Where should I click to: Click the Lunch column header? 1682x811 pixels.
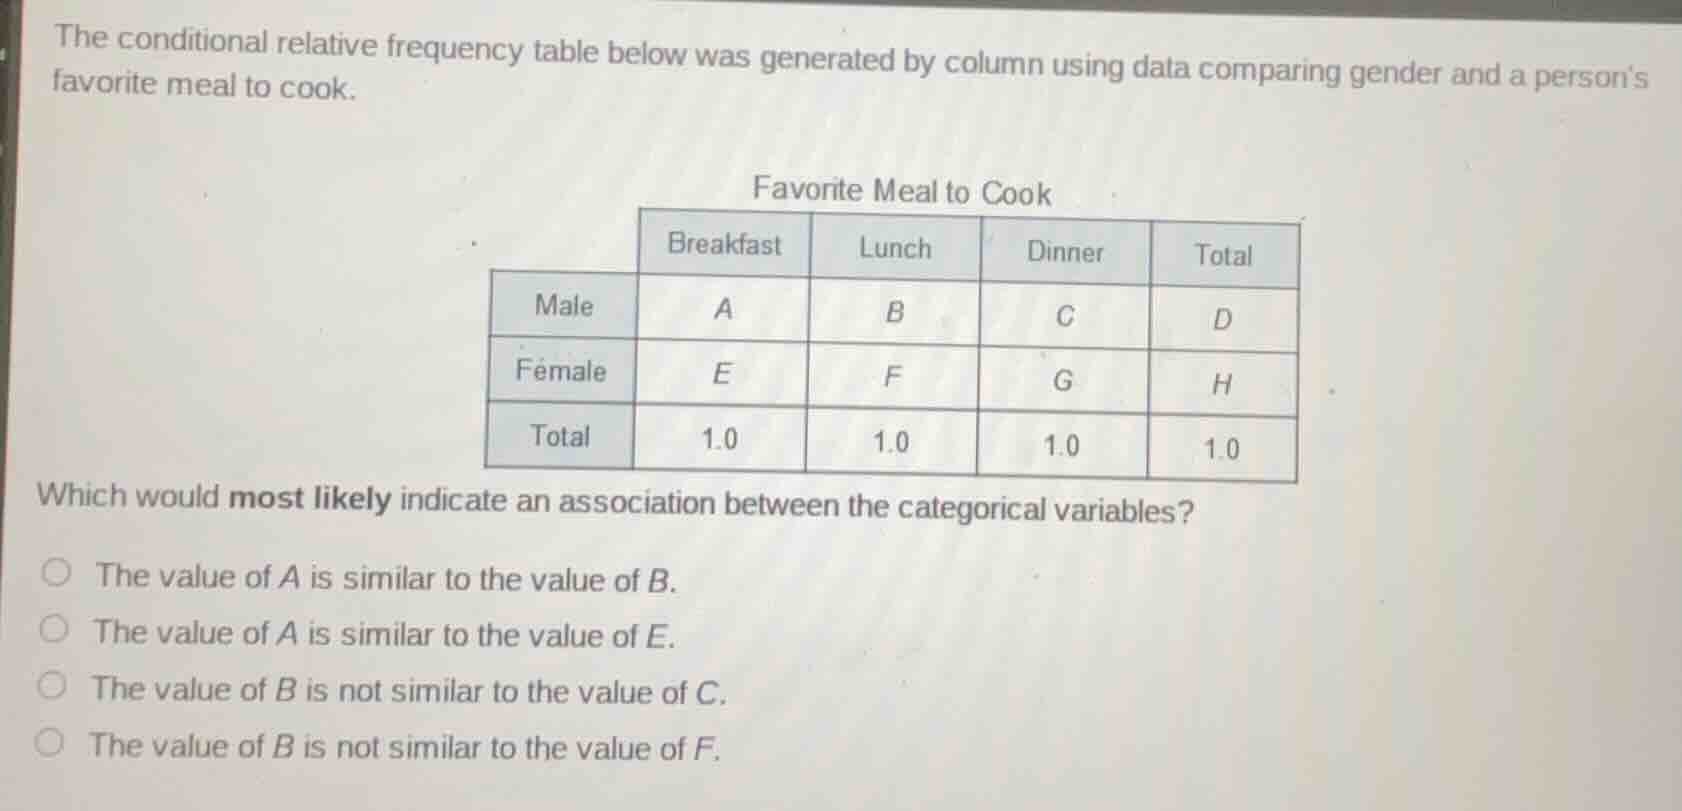pyautogui.click(x=893, y=248)
